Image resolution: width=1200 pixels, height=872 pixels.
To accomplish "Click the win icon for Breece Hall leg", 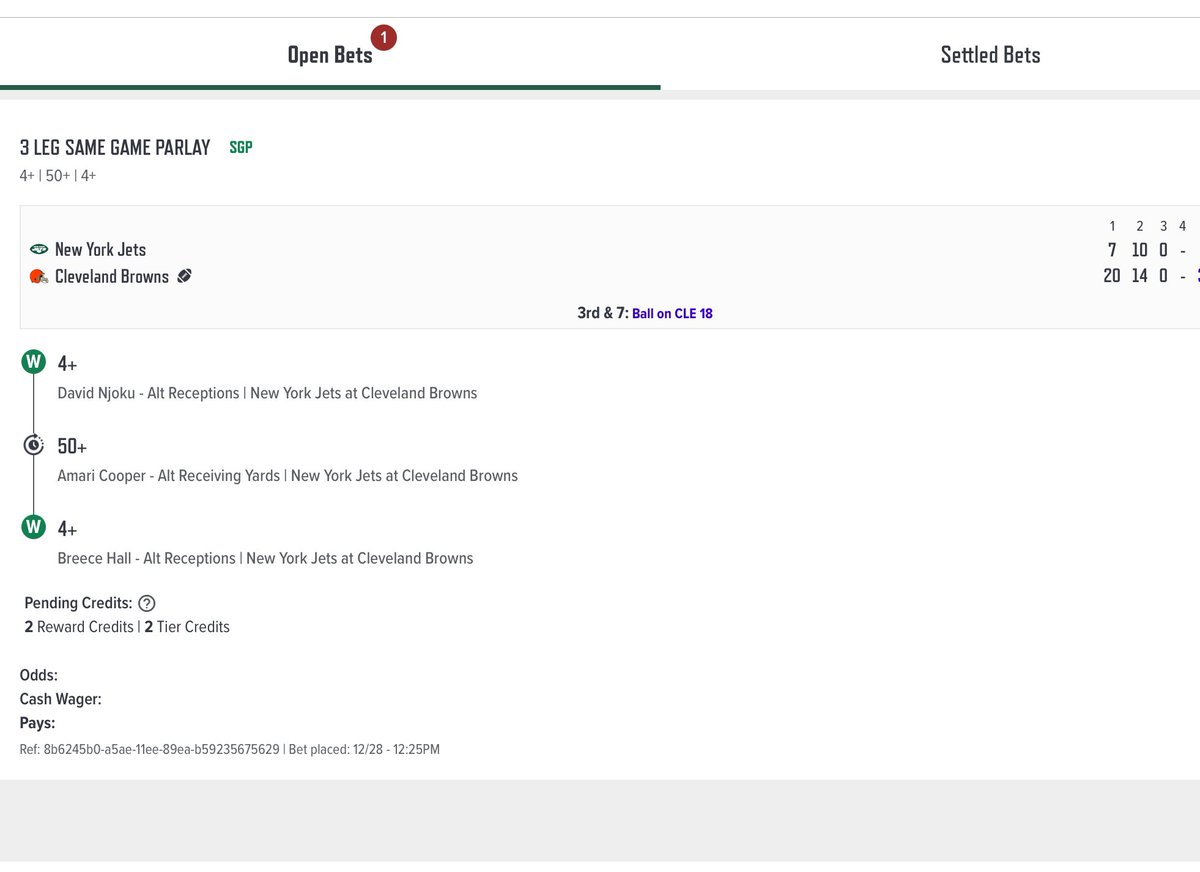I will pyautogui.click(x=34, y=527).
